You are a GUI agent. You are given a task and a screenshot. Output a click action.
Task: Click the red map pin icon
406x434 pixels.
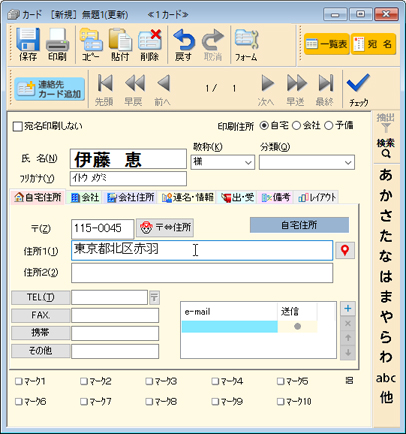(x=345, y=250)
